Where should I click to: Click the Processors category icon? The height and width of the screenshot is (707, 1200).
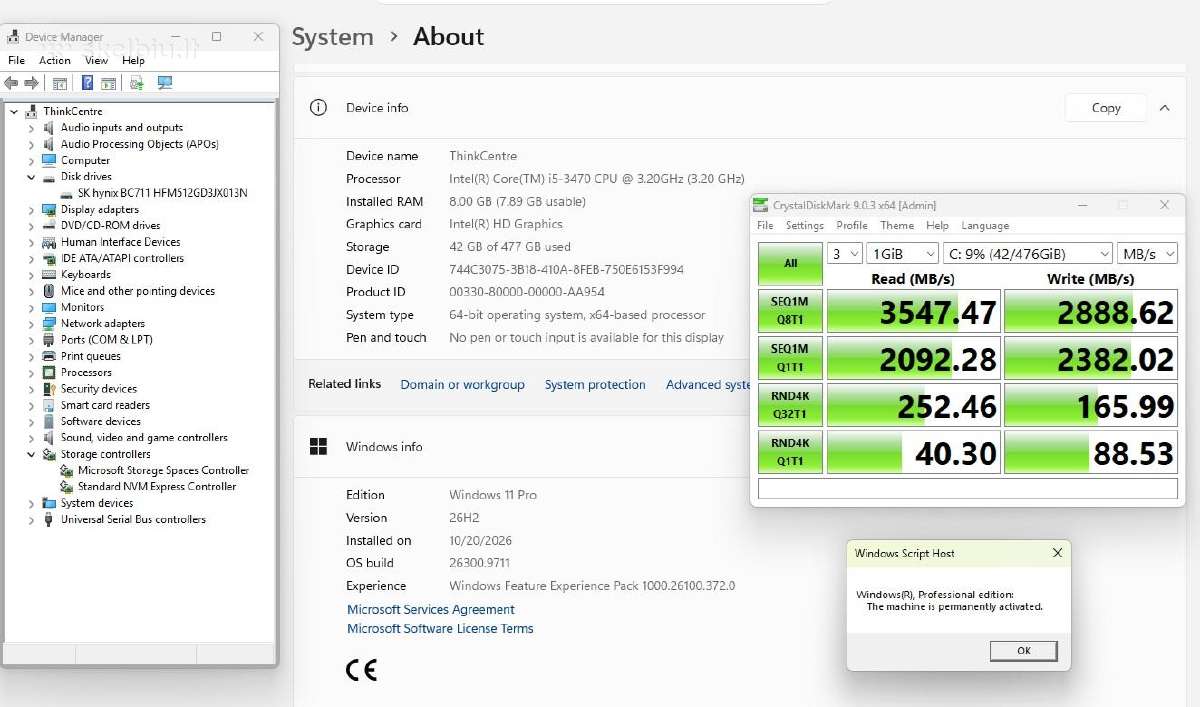tap(49, 373)
